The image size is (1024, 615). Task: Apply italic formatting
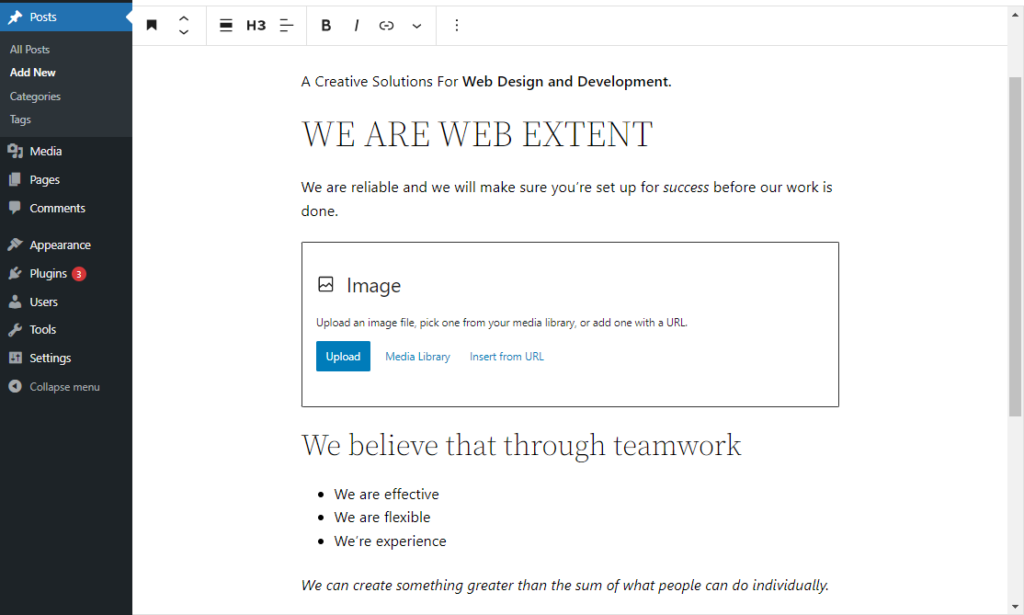coord(357,25)
